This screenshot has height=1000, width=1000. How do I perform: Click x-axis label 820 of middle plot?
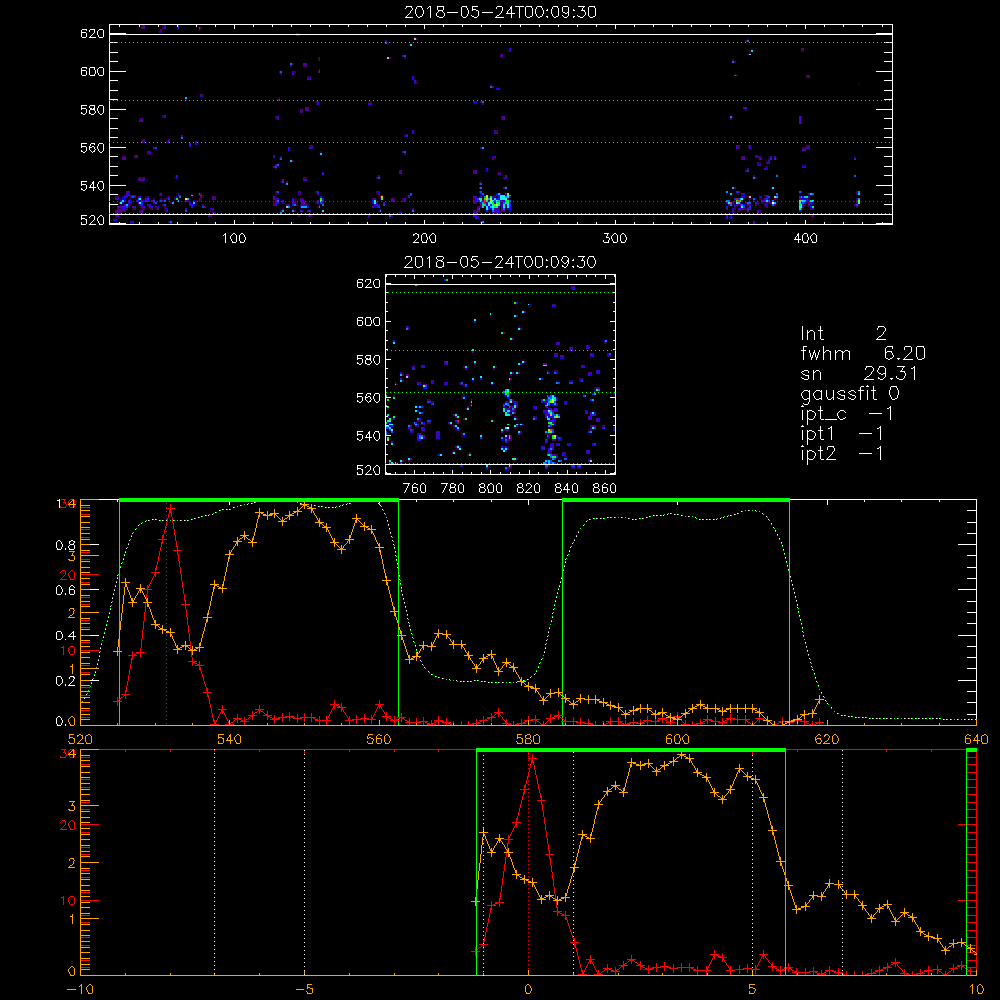coord(529,489)
